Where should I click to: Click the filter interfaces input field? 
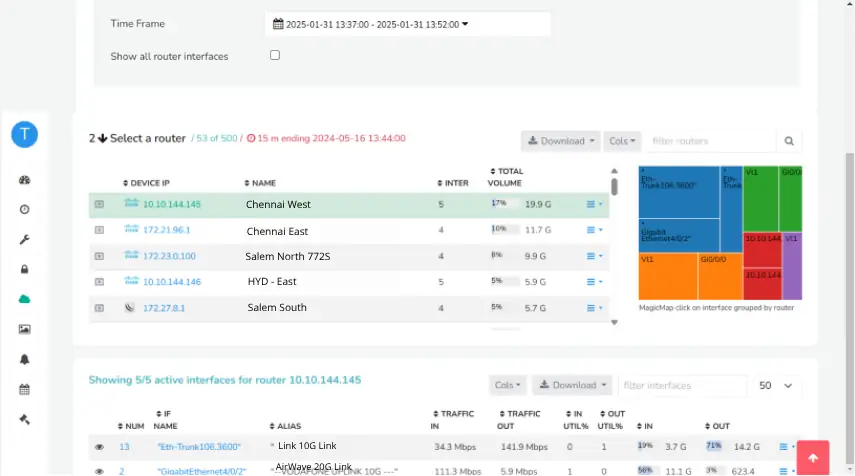[x=682, y=385]
